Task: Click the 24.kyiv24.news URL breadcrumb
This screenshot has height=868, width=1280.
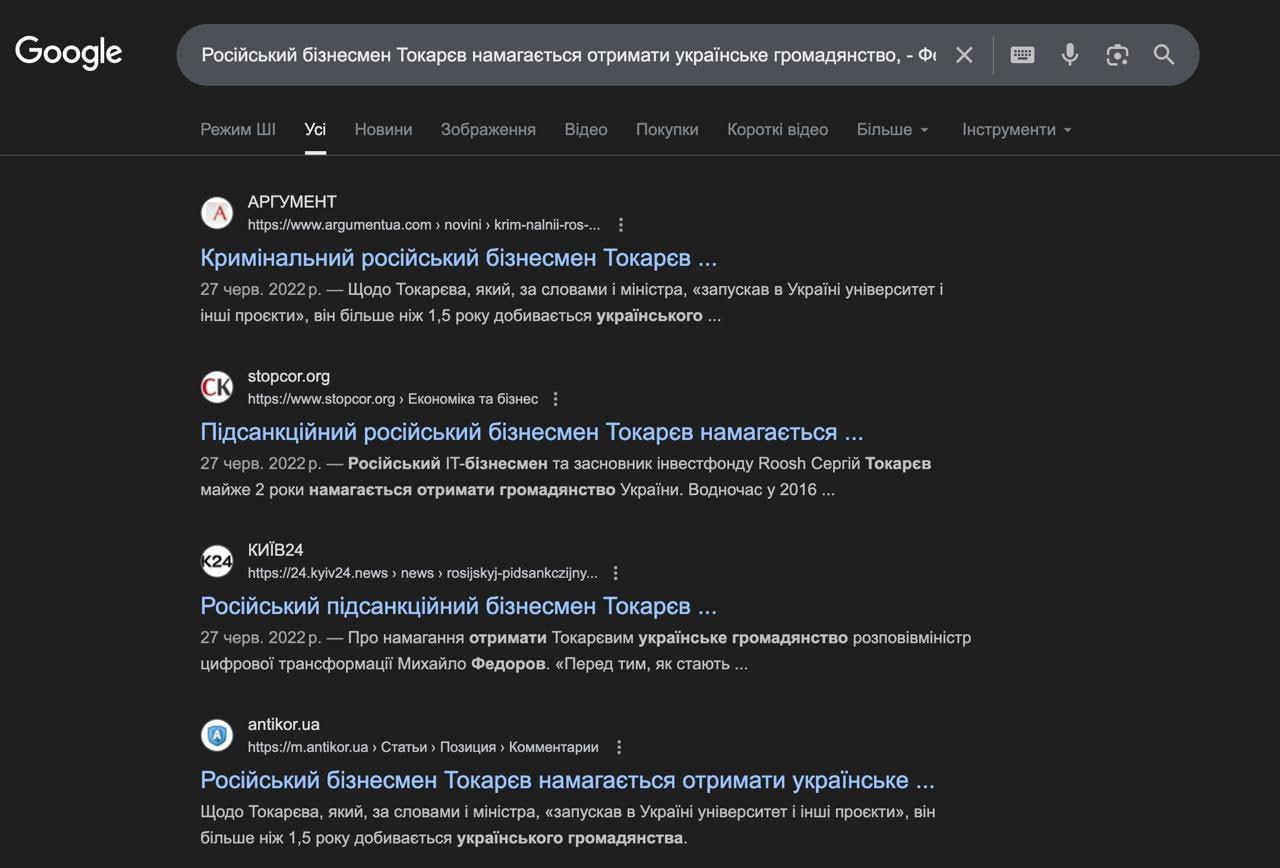Action: click(x=422, y=573)
